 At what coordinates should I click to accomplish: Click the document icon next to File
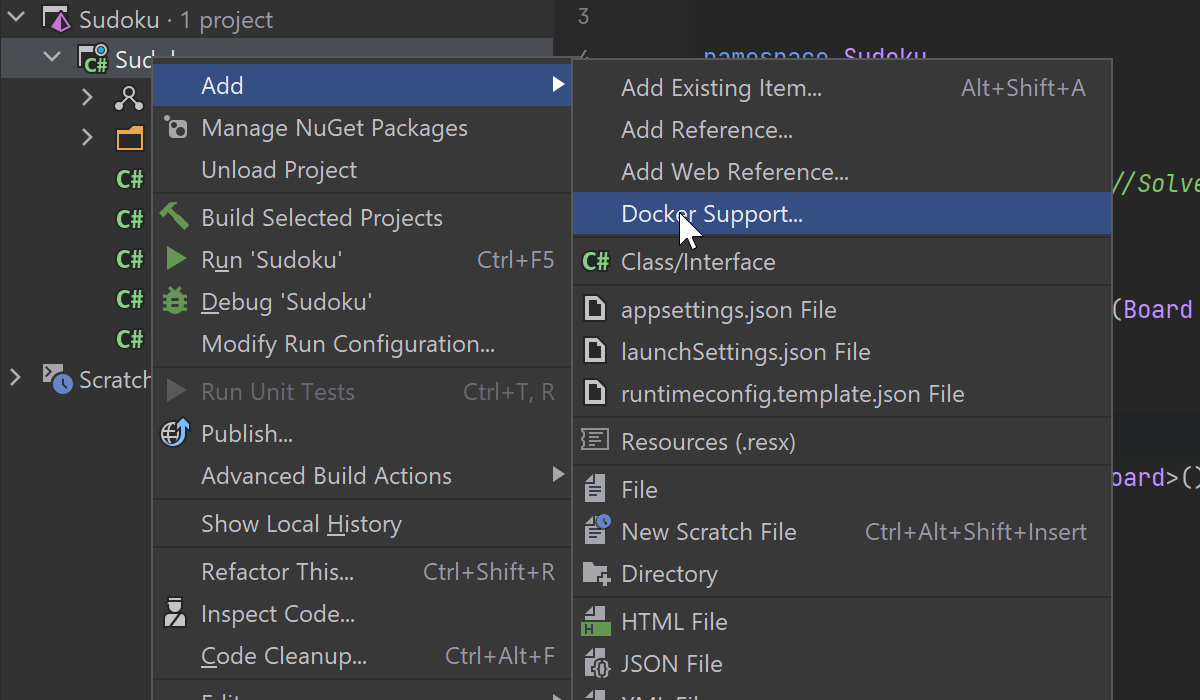[x=595, y=489]
